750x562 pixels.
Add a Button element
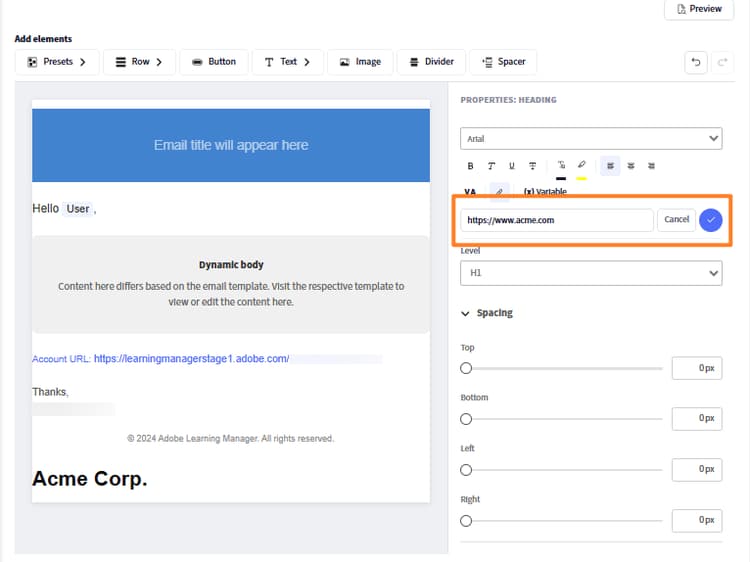point(214,62)
